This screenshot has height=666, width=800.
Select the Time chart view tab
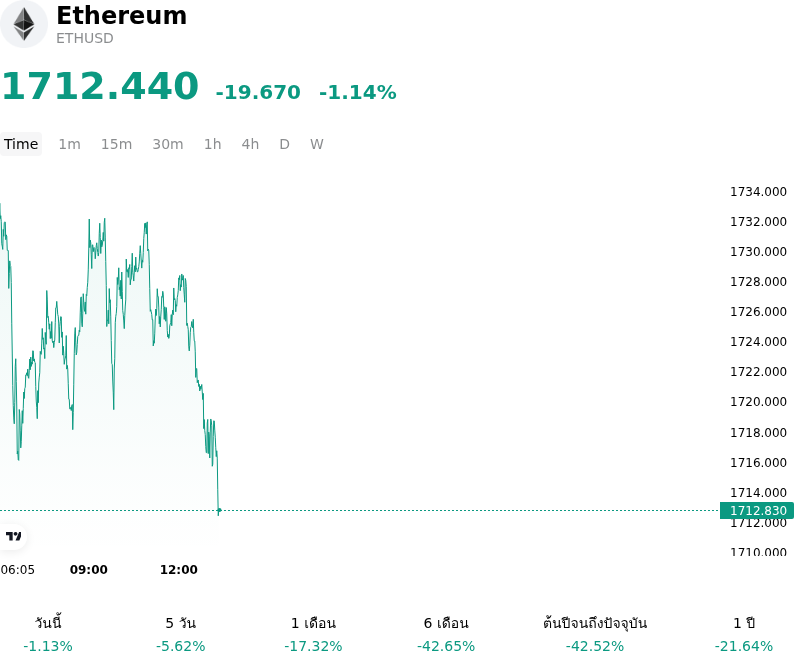tap(21, 144)
